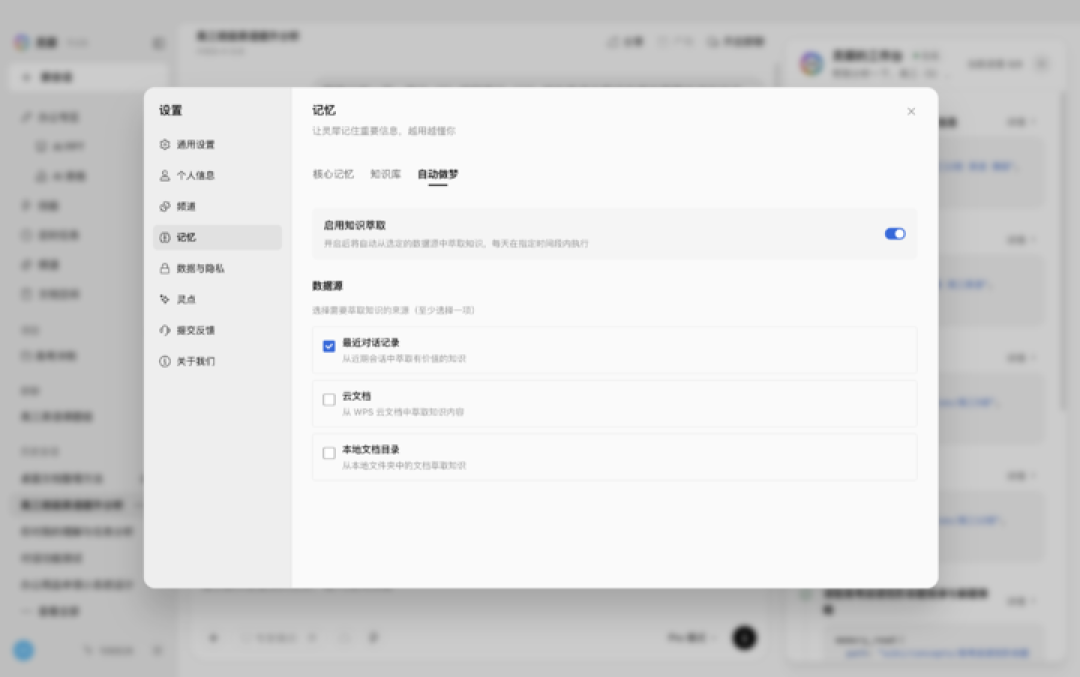Open 数据与隐私 in the settings sidebar
This screenshot has height=677, width=1080.
[x=217, y=269]
